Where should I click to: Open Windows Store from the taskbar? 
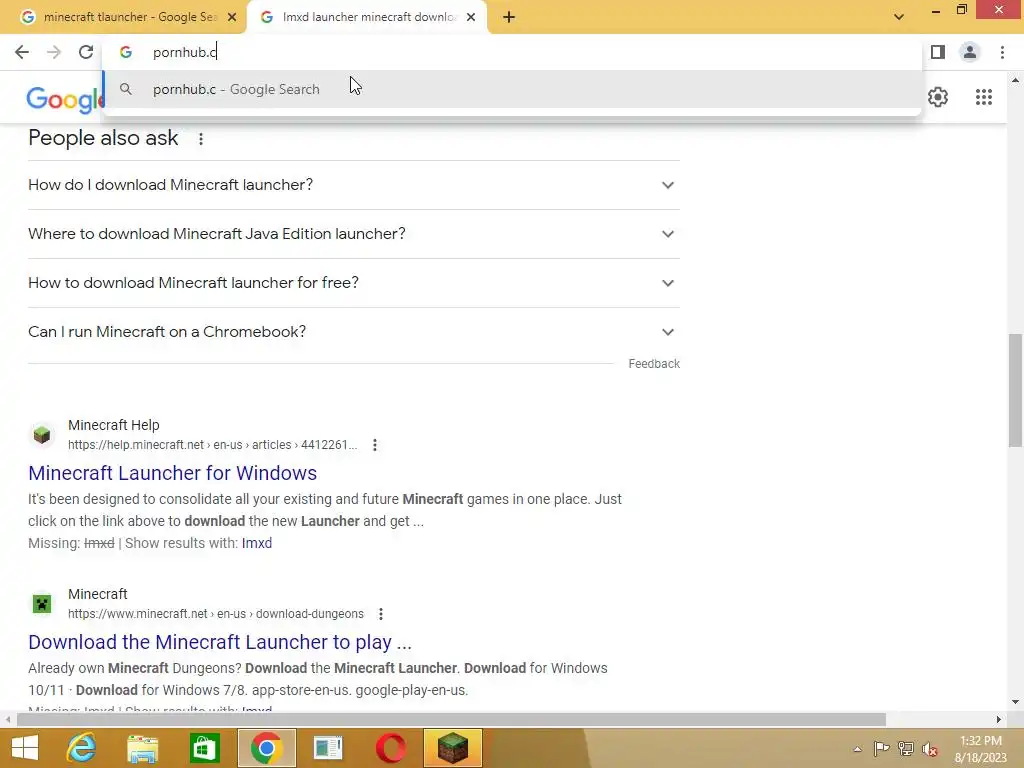click(x=204, y=748)
